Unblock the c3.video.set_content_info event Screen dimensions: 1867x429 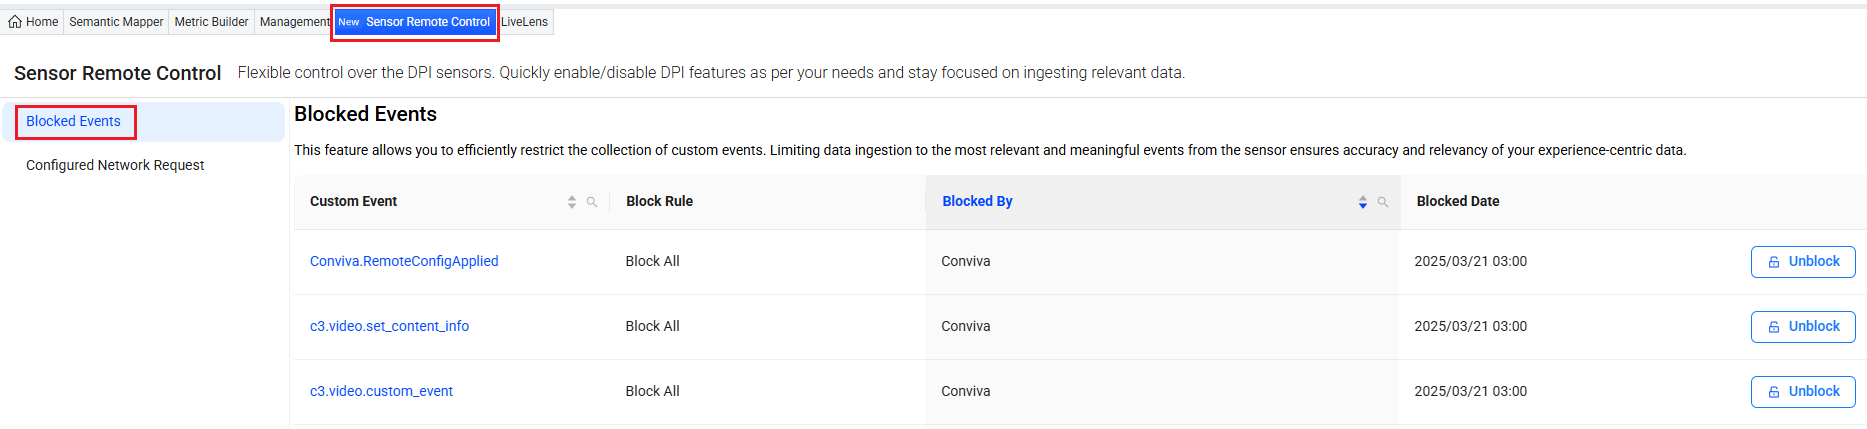pos(1802,327)
